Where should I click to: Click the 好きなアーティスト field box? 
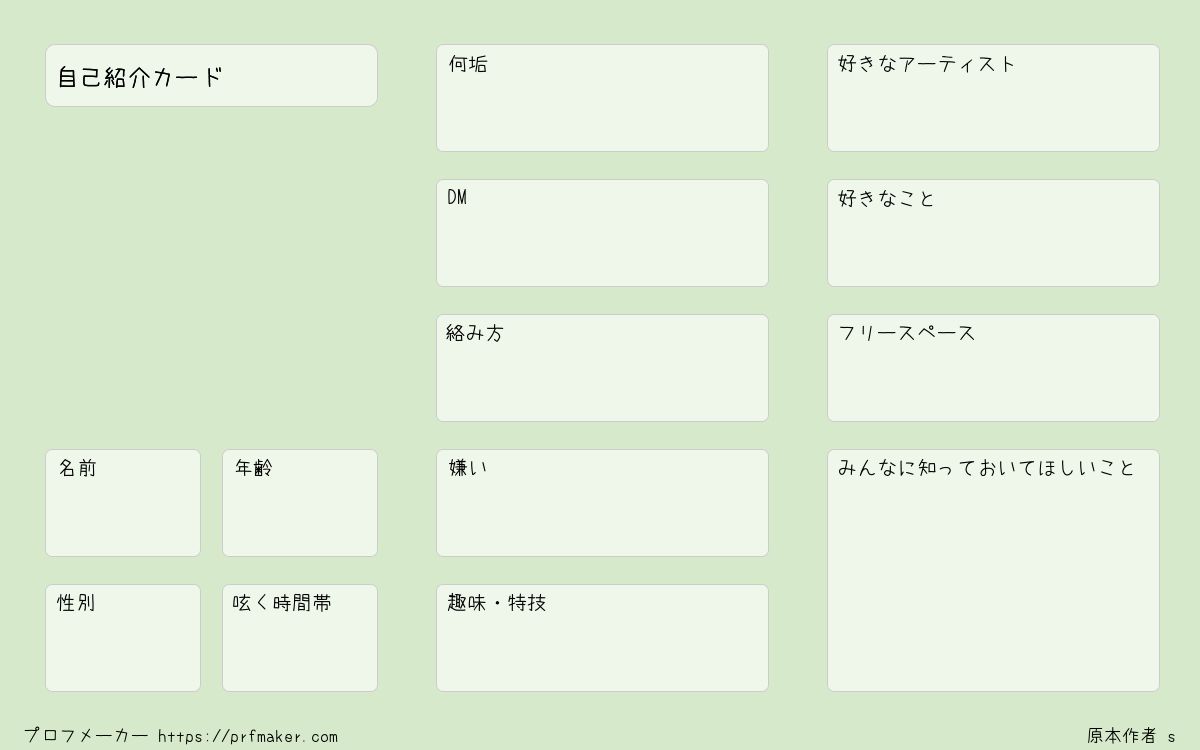point(993,98)
